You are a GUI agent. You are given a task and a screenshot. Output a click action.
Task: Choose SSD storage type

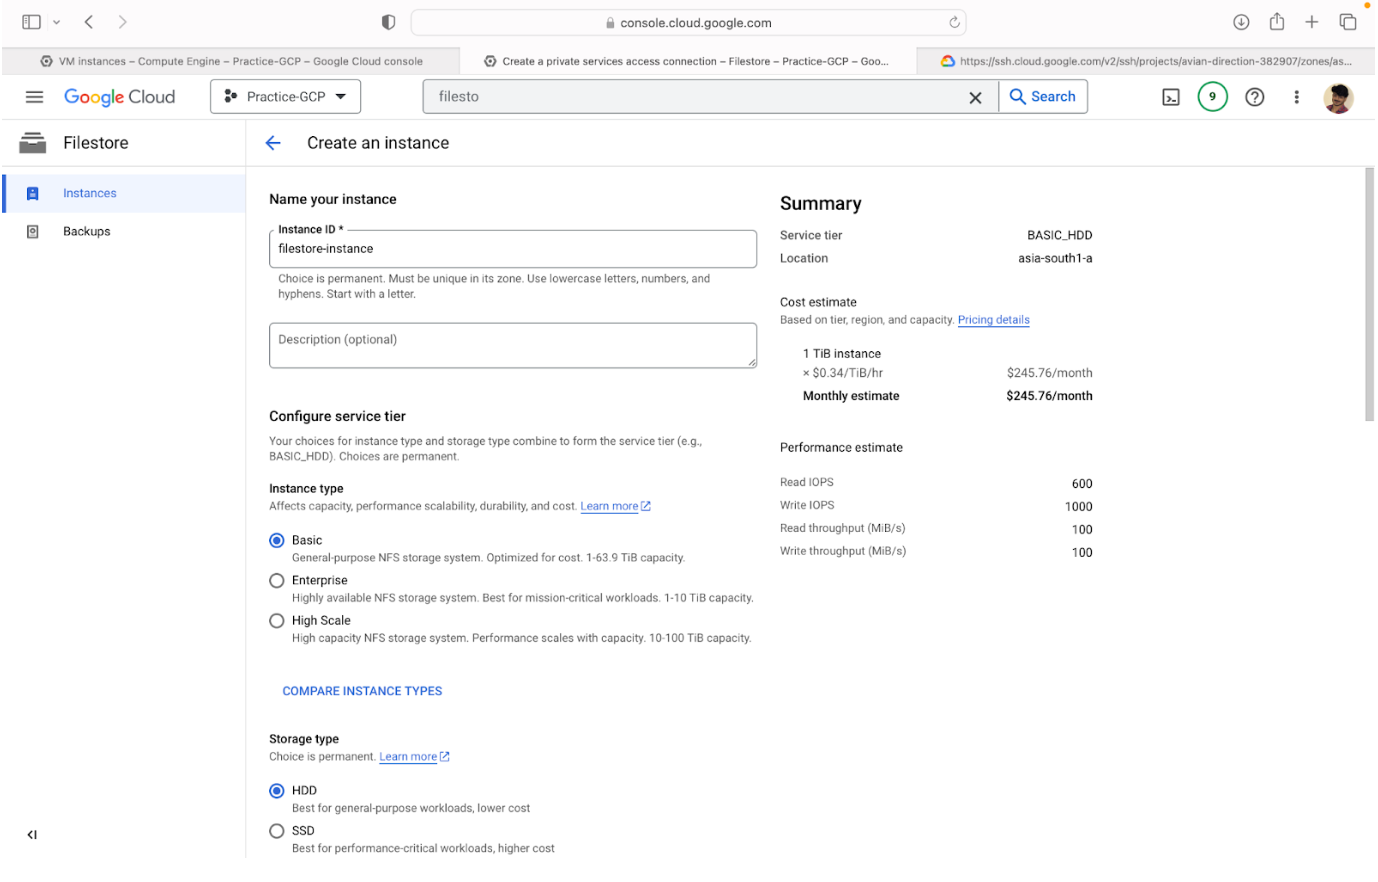pyautogui.click(x=276, y=830)
